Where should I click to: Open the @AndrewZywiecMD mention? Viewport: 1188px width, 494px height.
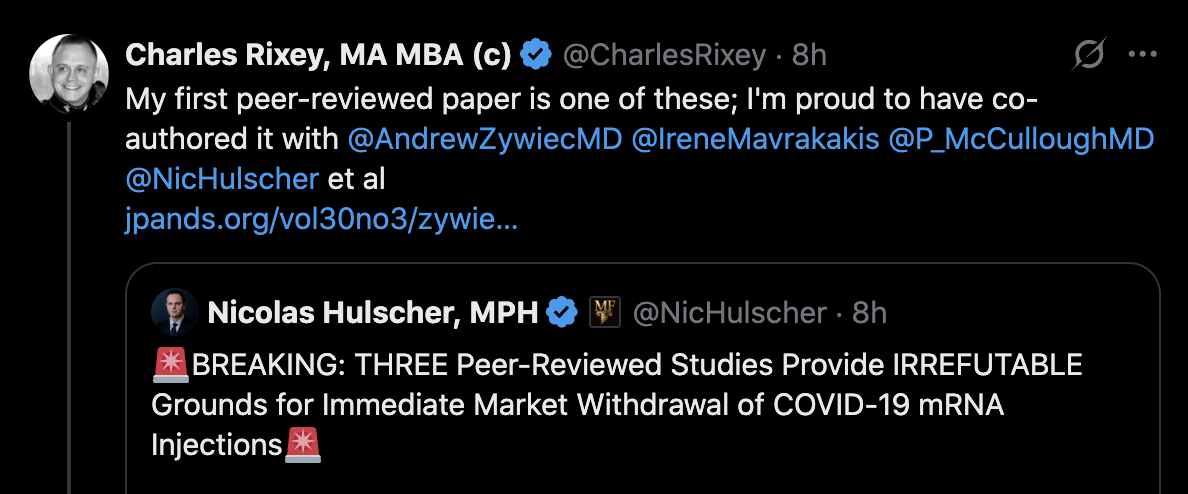point(485,140)
